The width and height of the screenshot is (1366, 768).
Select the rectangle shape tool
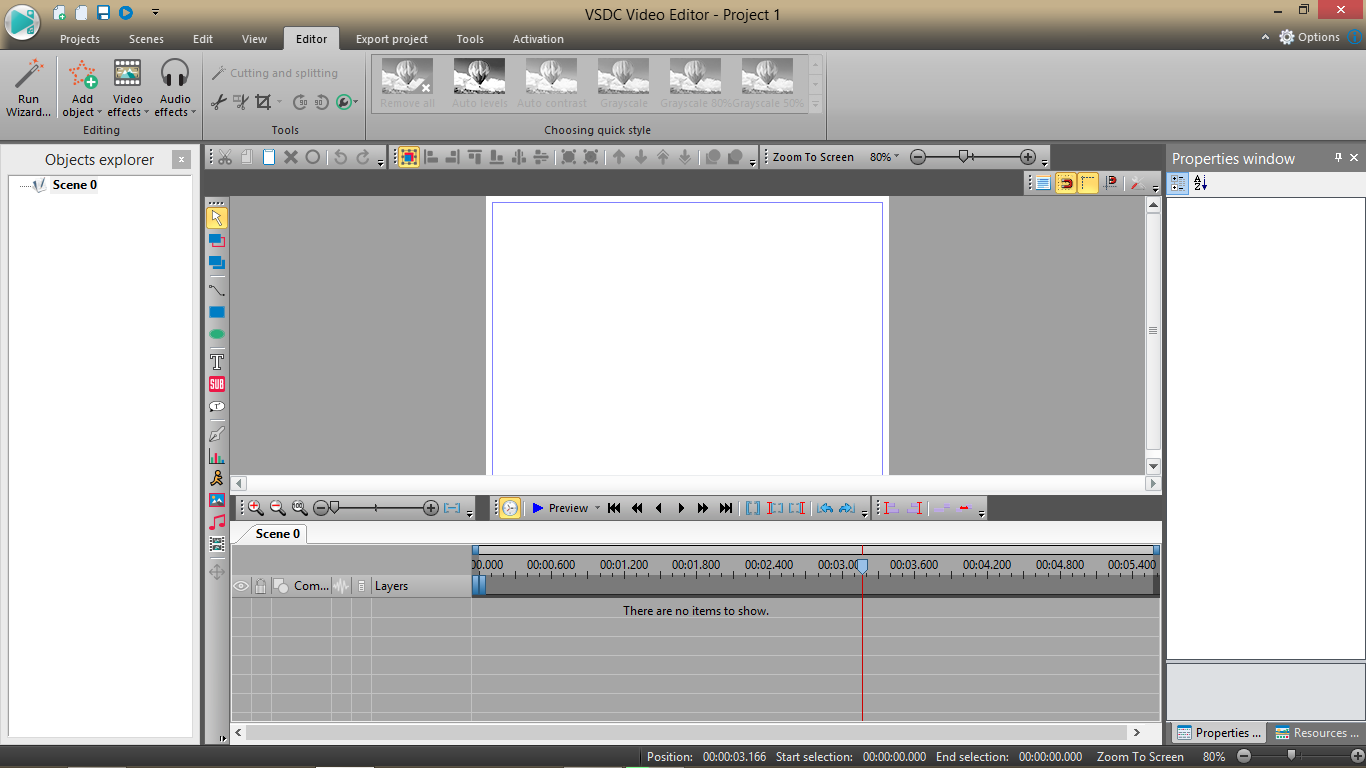(x=217, y=312)
